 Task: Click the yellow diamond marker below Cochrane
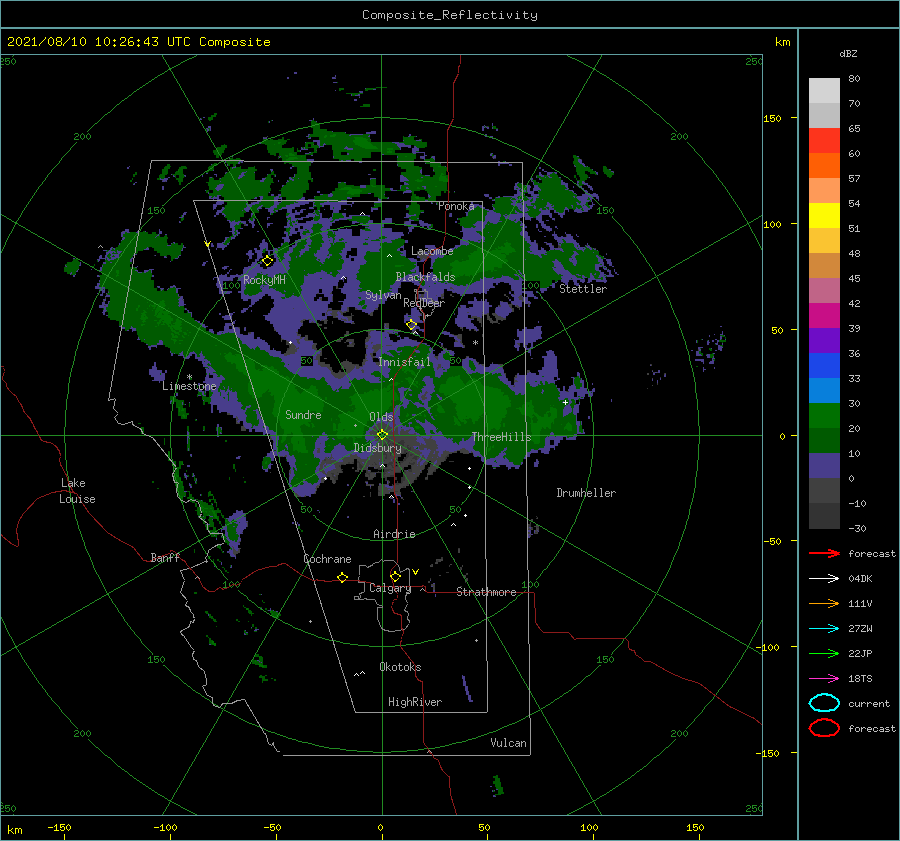[x=343, y=577]
